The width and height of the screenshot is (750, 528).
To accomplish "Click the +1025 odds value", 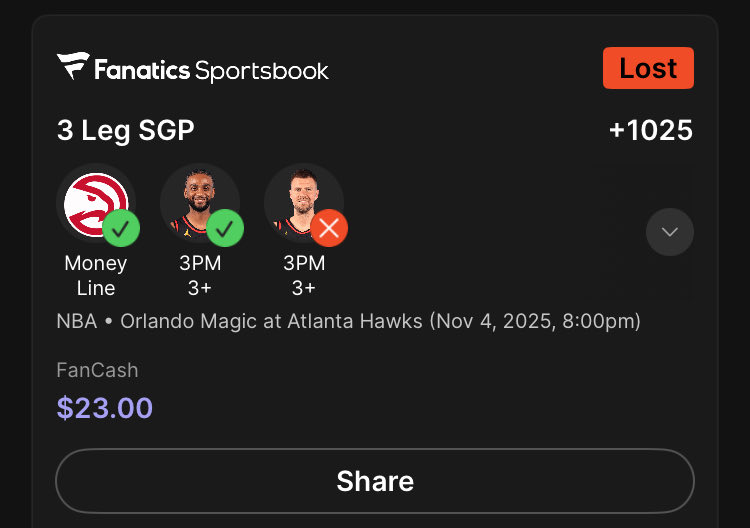I will [x=651, y=131].
